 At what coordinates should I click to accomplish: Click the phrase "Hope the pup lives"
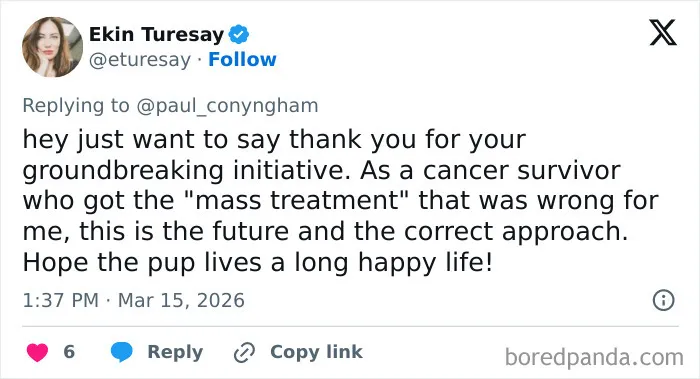142,262
